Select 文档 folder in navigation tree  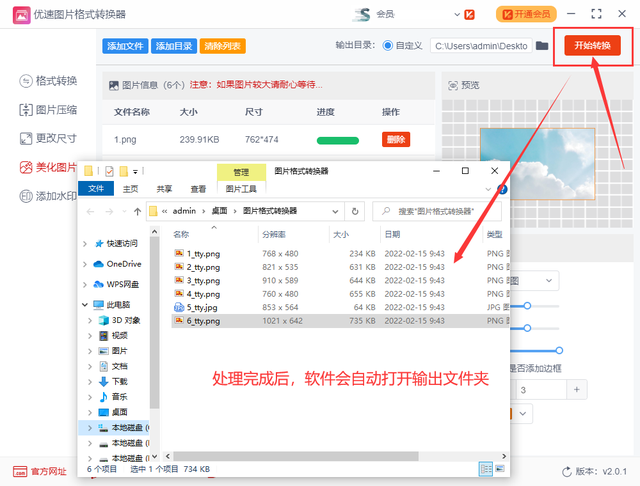[114, 366]
